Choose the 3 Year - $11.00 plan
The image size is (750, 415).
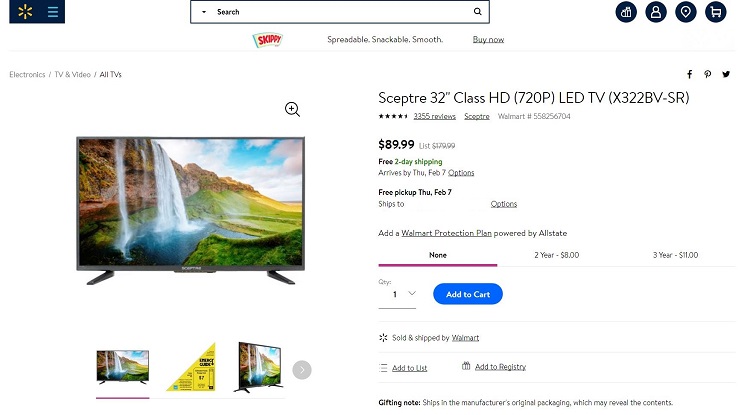[x=675, y=255]
